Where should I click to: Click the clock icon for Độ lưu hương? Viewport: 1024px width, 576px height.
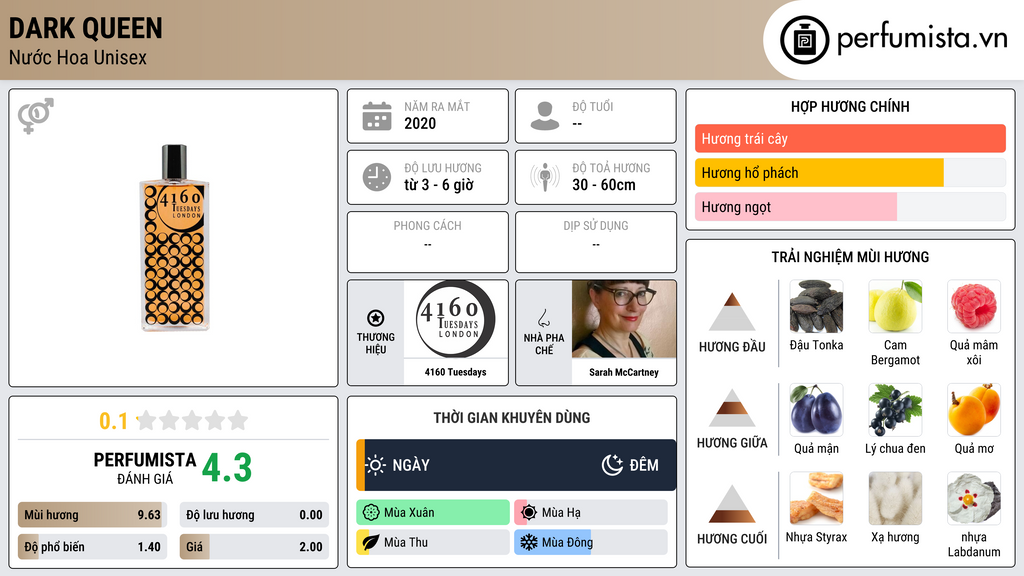point(377,177)
